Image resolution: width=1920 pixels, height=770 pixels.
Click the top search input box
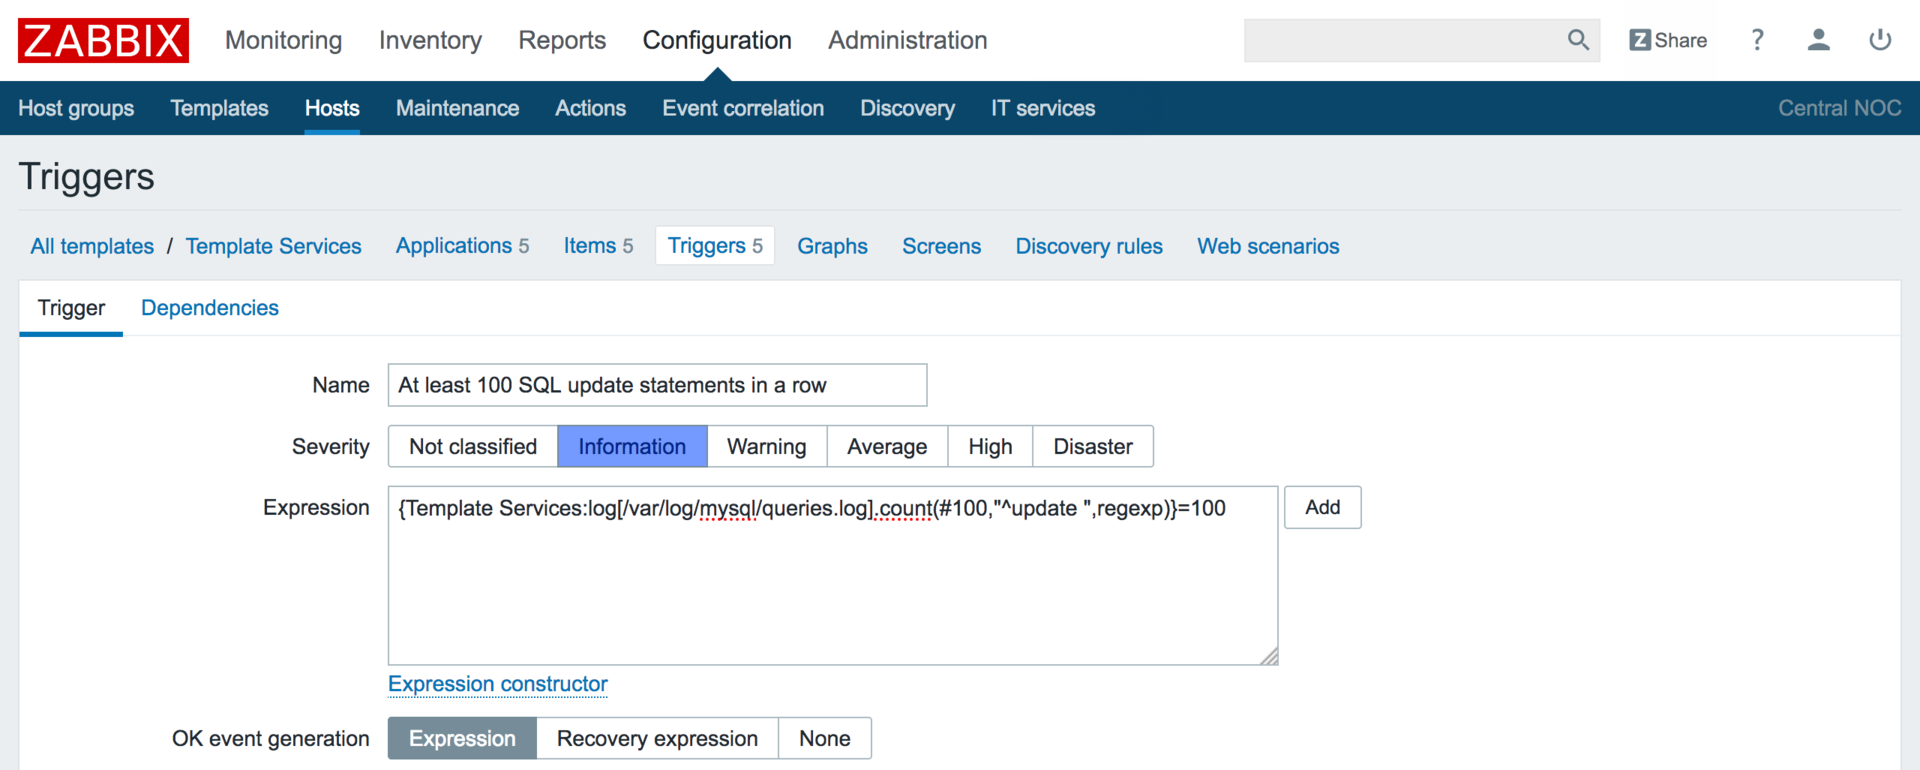click(1400, 40)
